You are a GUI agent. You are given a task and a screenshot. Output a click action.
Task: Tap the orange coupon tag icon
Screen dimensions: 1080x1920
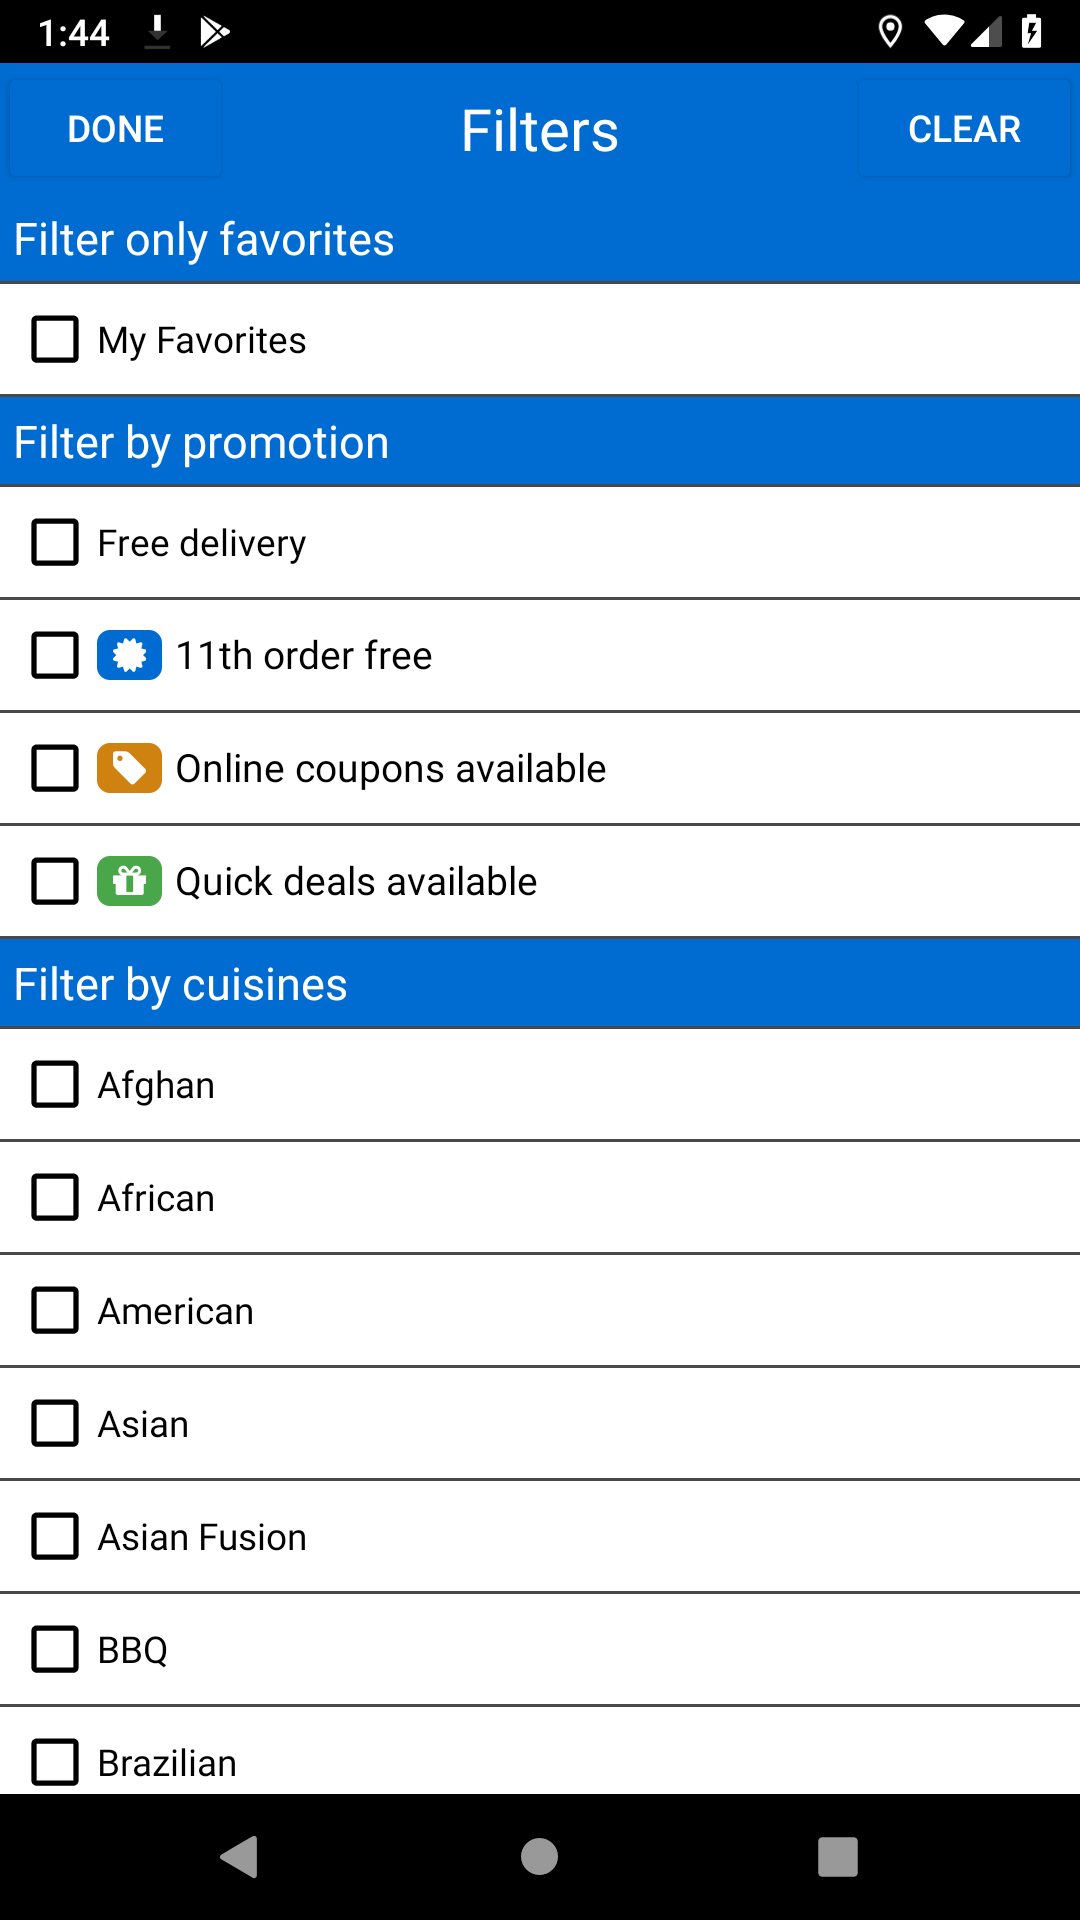point(129,769)
